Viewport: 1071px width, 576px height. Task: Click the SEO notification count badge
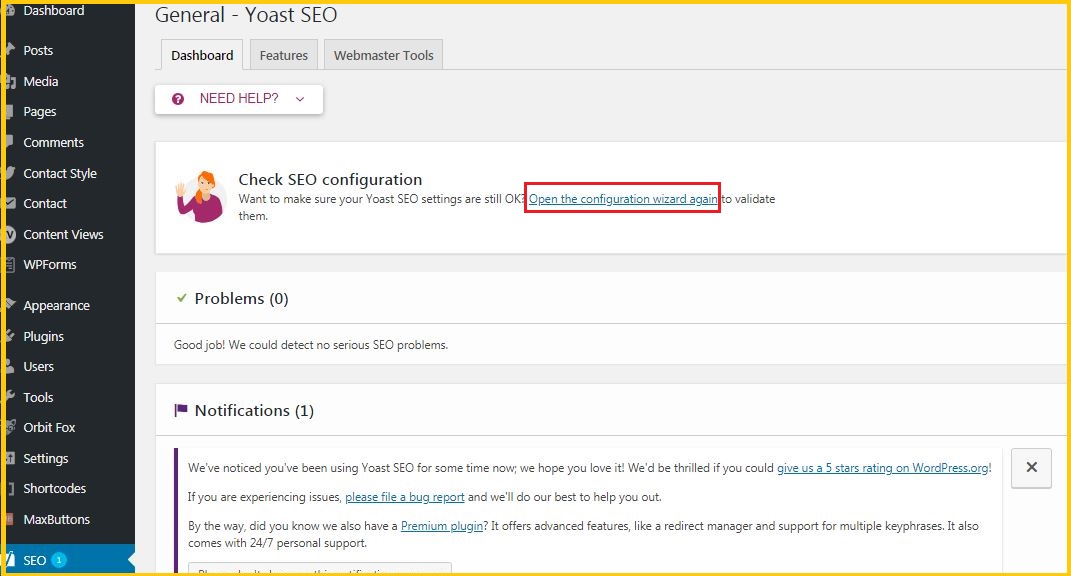[x=59, y=560]
